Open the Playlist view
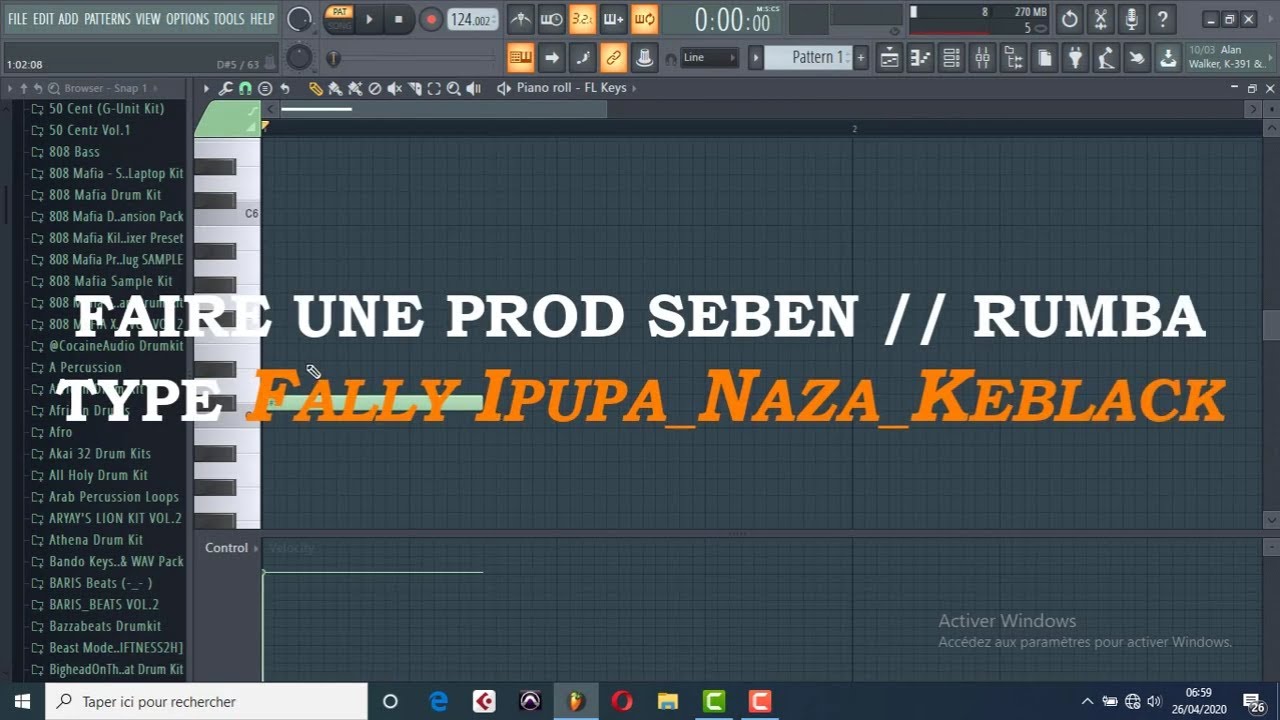The height and width of the screenshot is (720, 1280). [x=889, y=58]
